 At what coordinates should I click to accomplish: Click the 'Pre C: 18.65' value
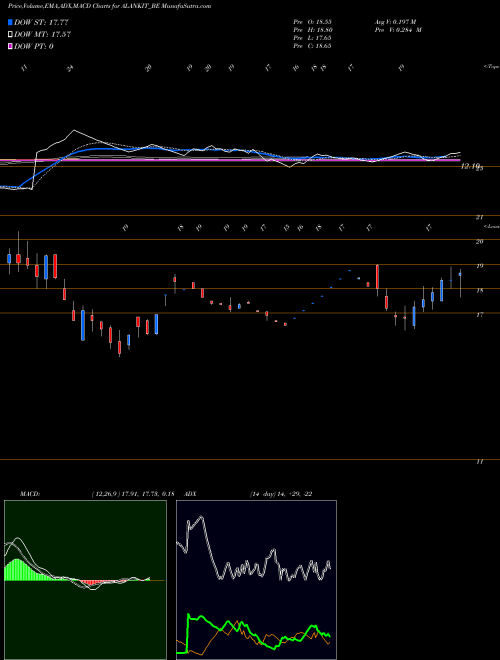pos(312,46)
